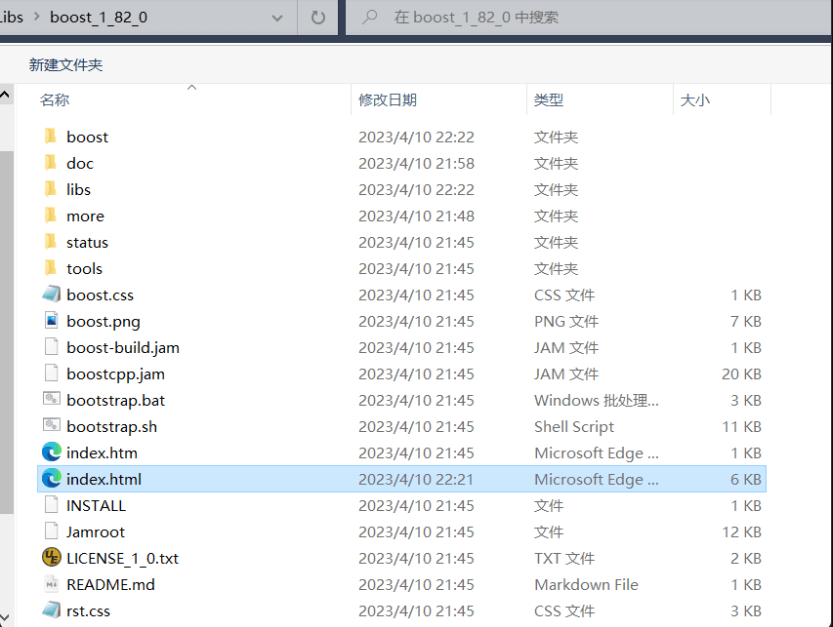
Task: Select the file name README.md
Action: pyautogui.click(x=110, y=584)
